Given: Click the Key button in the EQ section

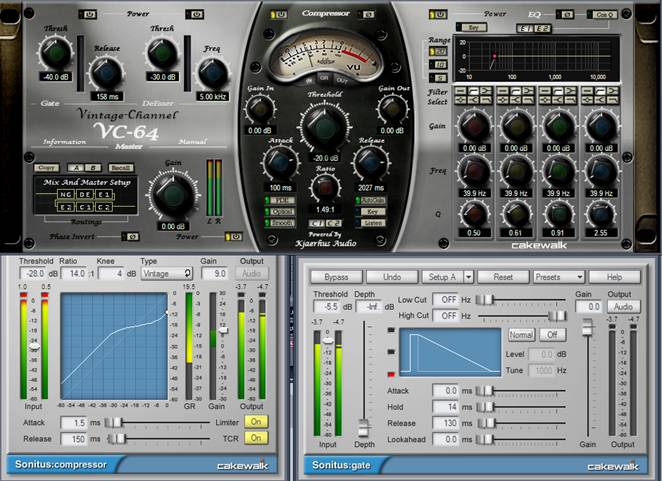Looking at the screenshot, I should coord(472,27).
